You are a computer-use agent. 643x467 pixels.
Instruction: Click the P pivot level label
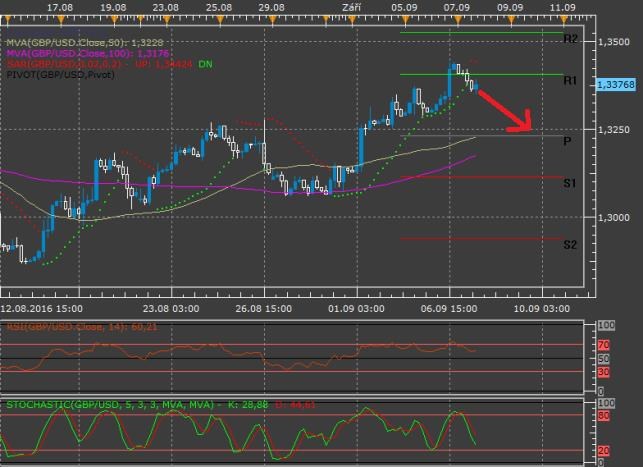(x=567, y=142)
